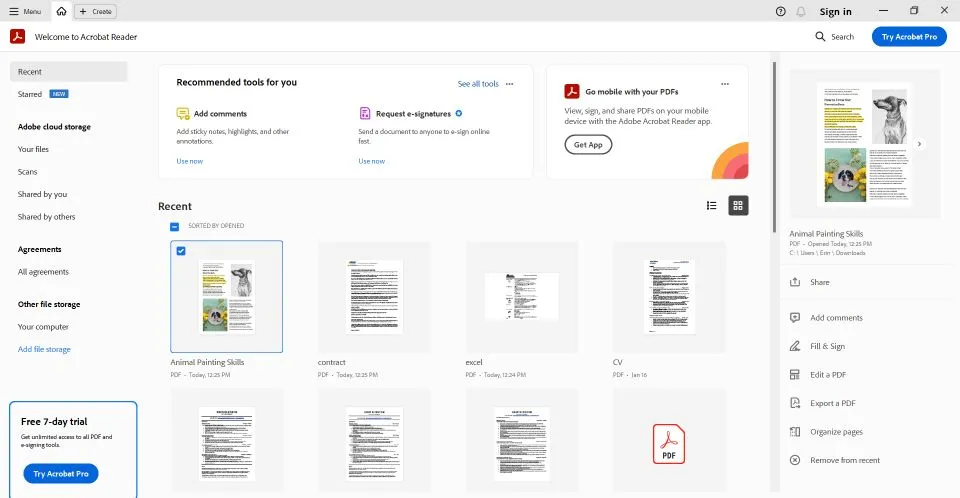The image size is (960, 498).
Task: Click the Search magnifier icon
Action: [820, 37]
